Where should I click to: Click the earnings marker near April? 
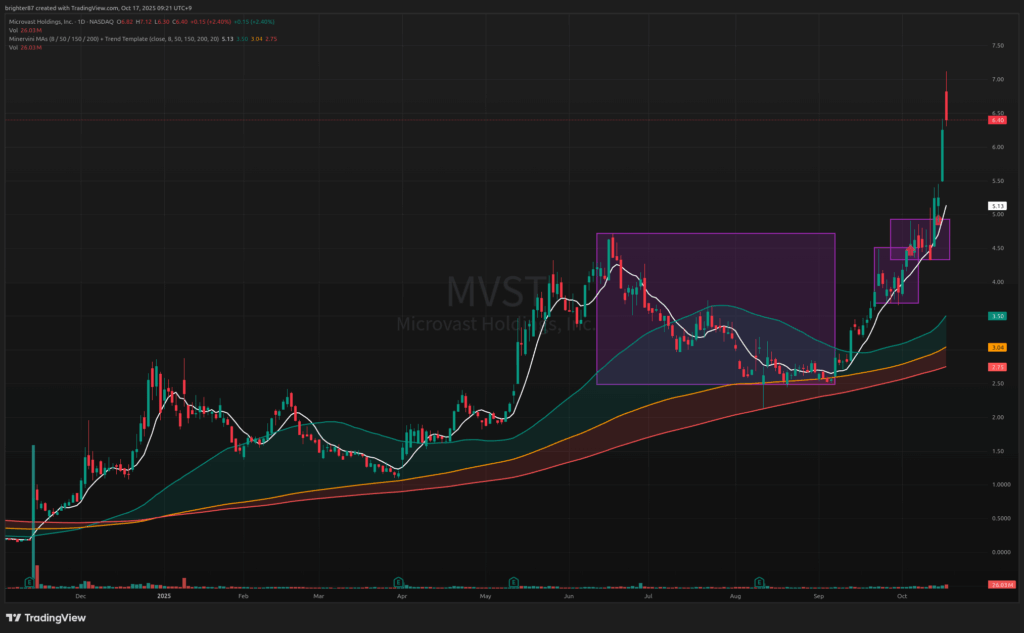(399, 580)
